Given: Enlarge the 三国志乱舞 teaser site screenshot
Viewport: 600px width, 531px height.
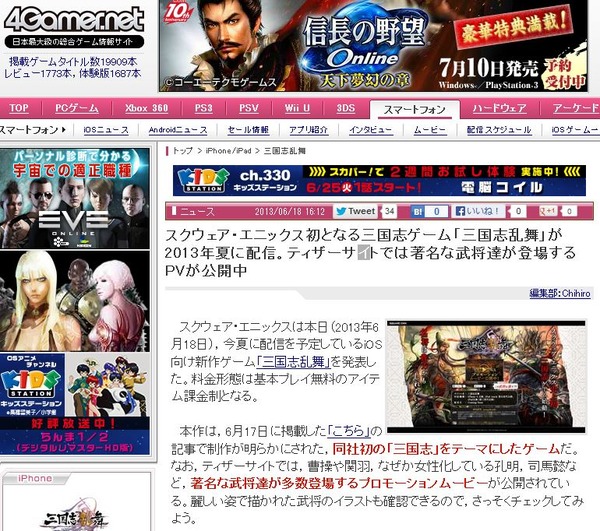Looking at the screenshot, I should pyautogui.click(x=486, y=377).
